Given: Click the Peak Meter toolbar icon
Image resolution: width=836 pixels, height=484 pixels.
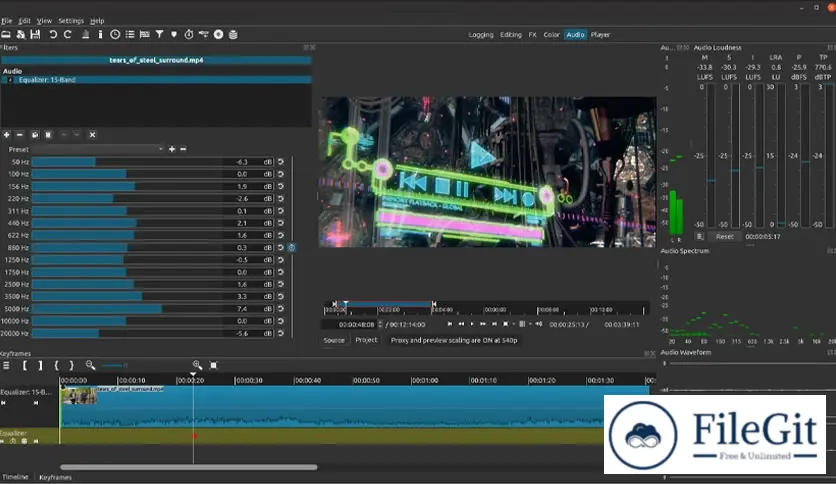Looking at the screenshot, I should point(85,35).
